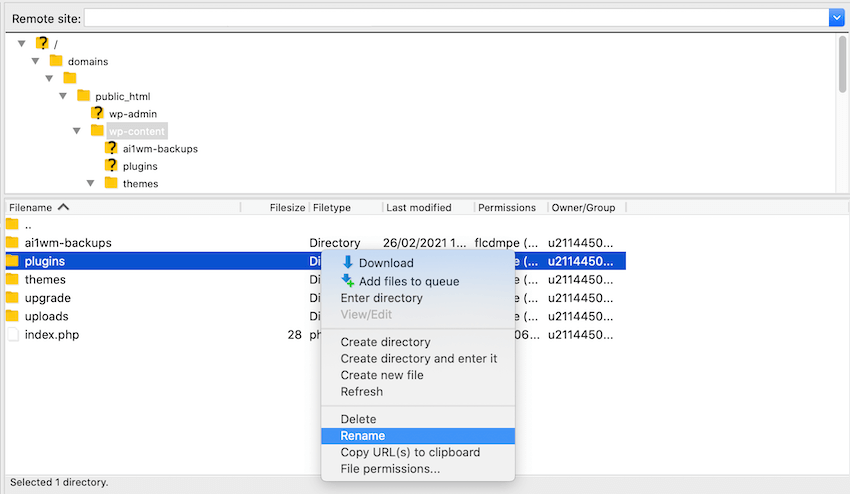Select Delete in the context menu

(x=358, y=419)
